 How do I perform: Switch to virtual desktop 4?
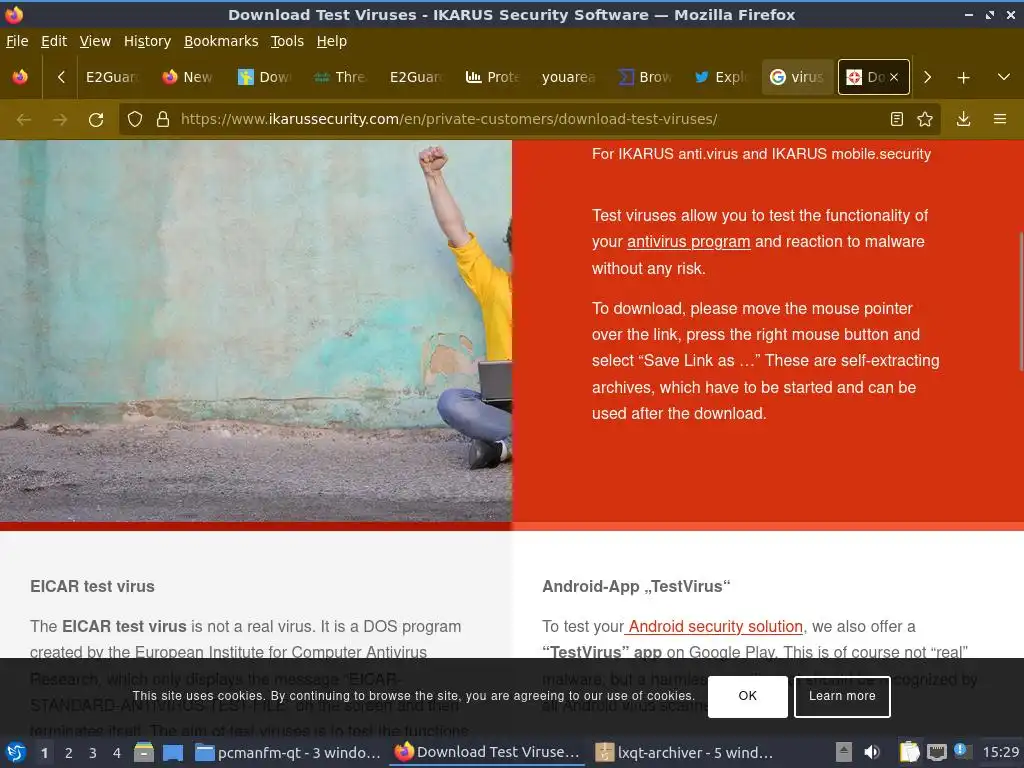tap(117, 753)
